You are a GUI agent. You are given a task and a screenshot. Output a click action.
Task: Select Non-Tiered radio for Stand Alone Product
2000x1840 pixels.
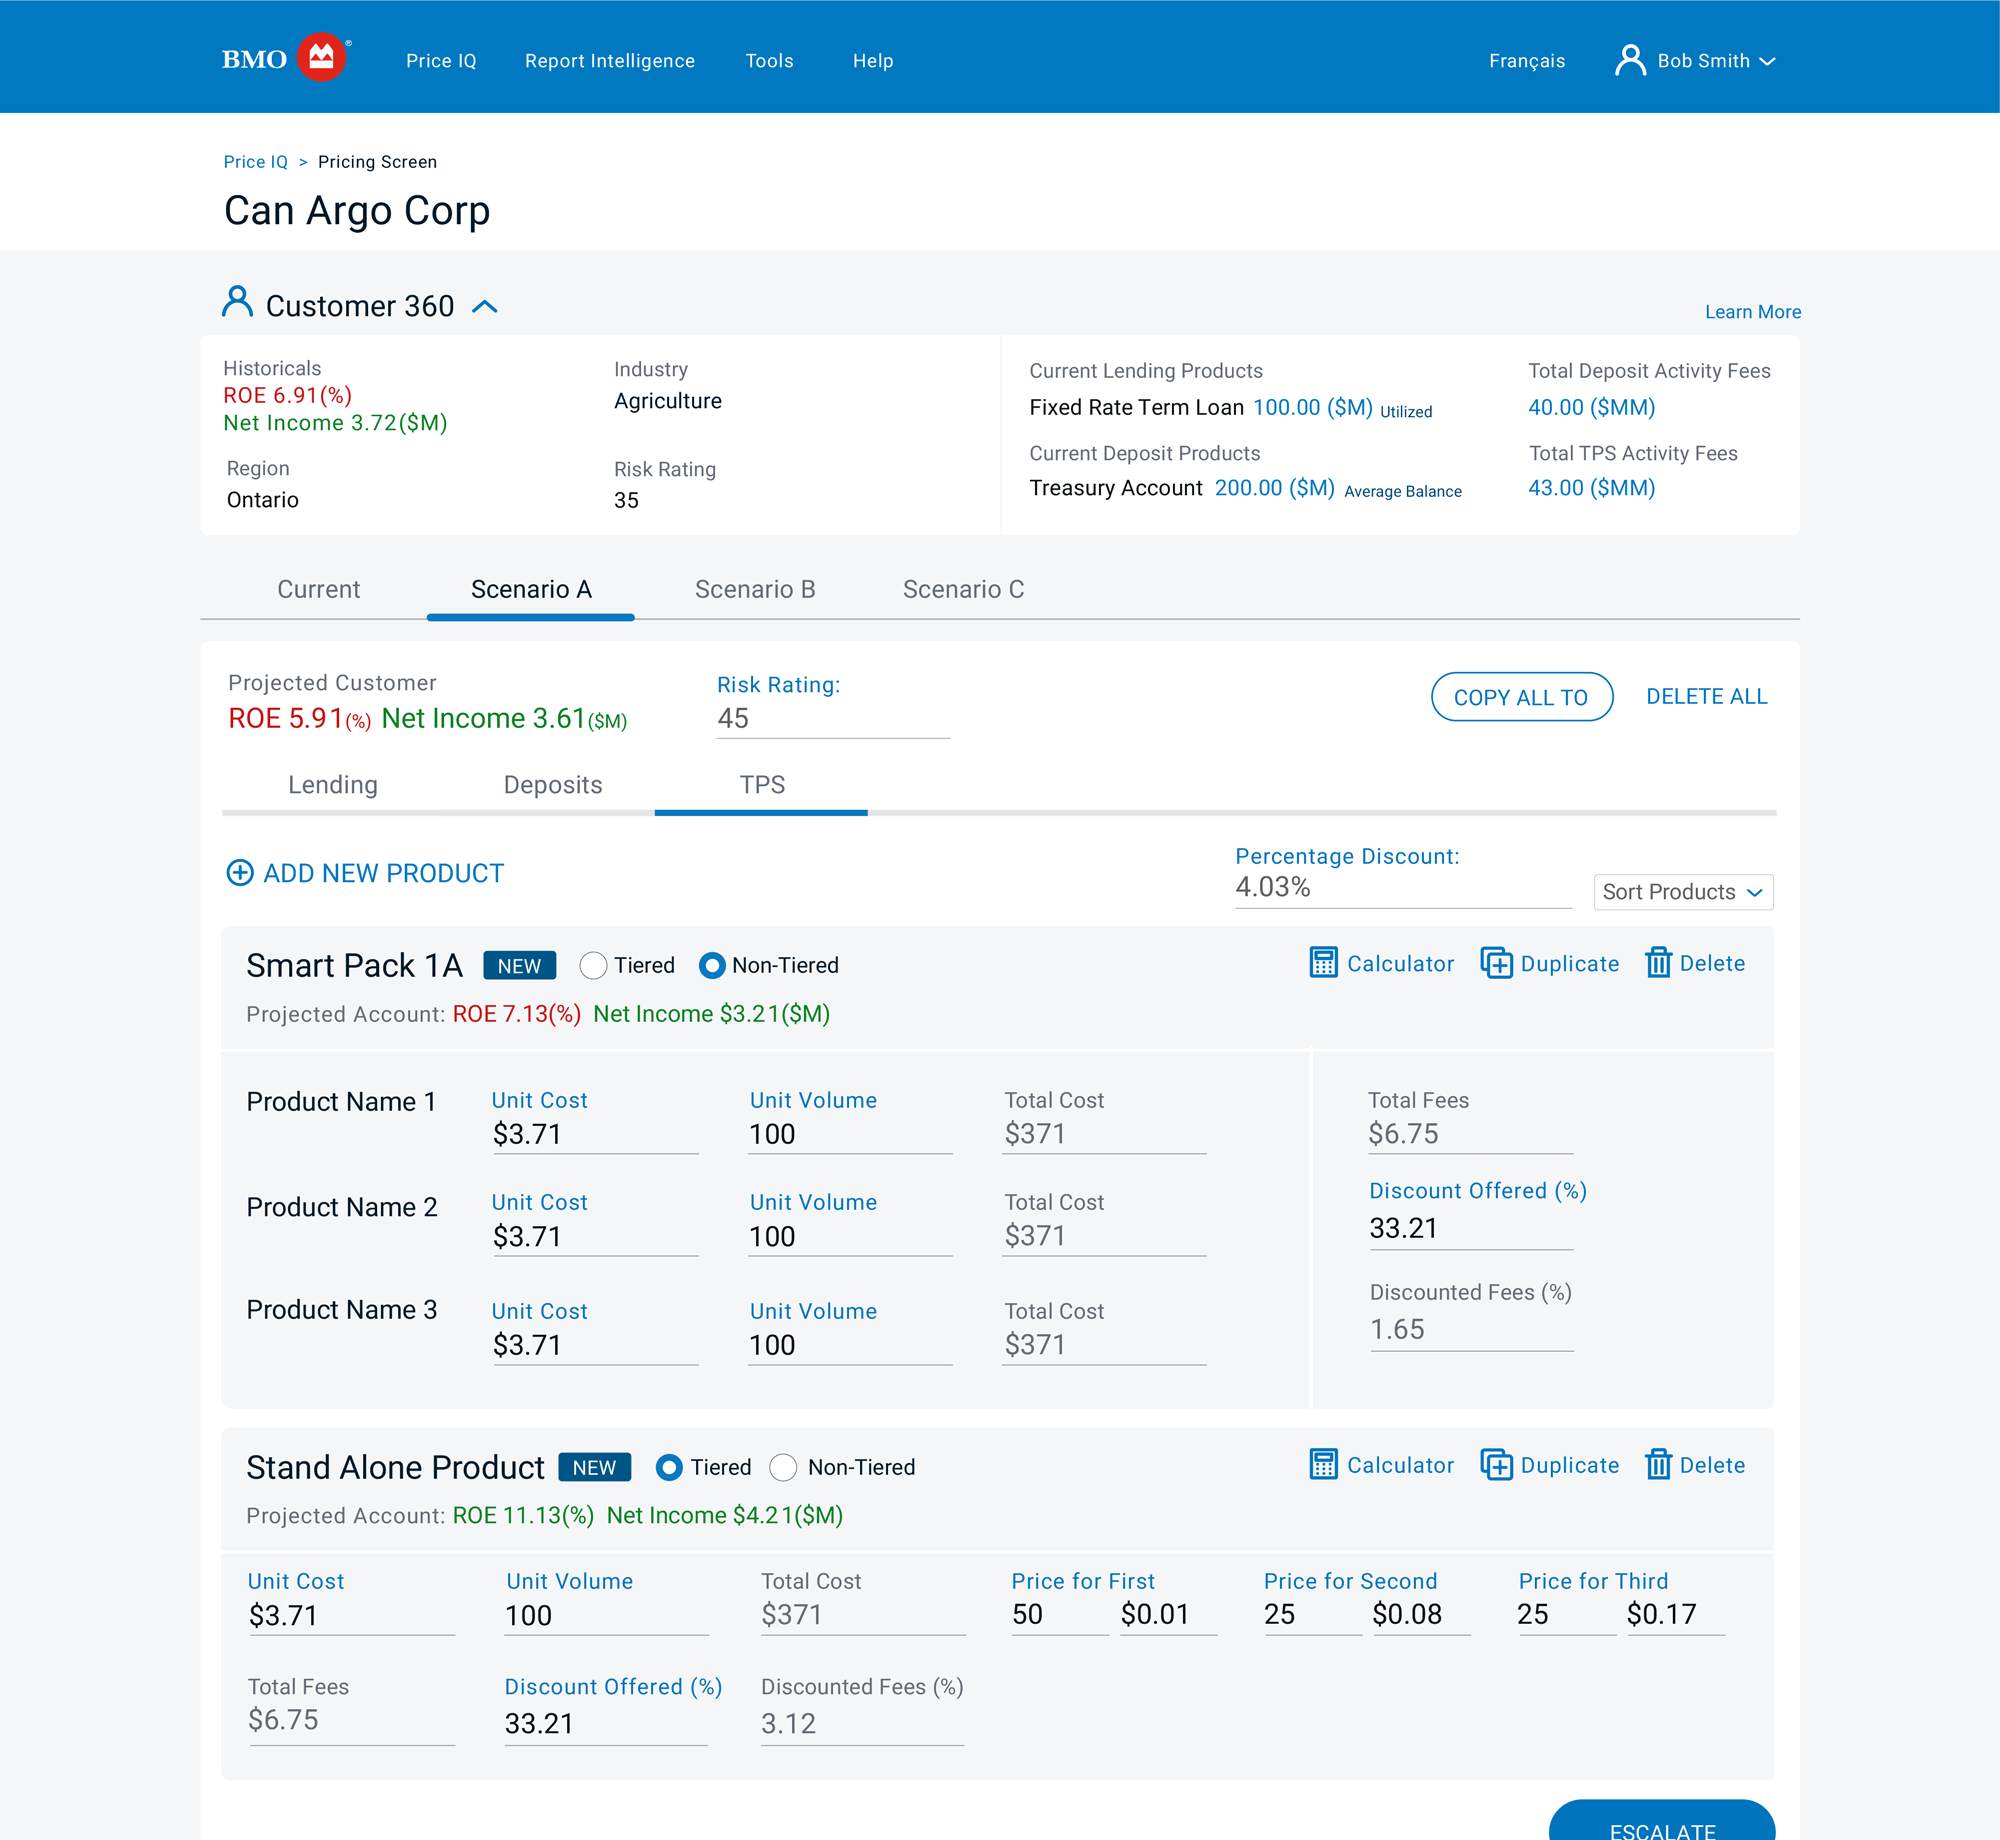point(783,1467)
